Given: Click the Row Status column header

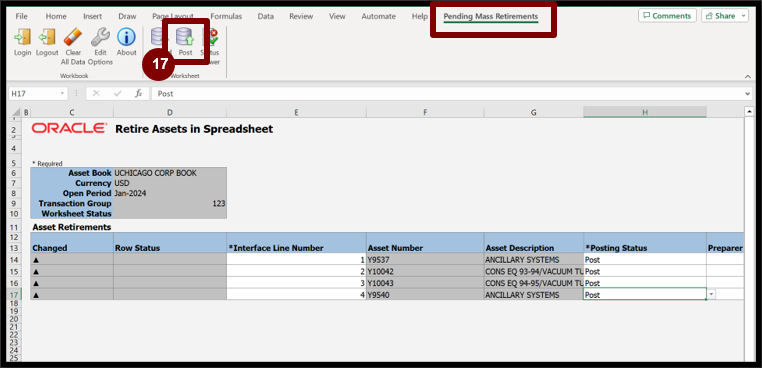Looking at the screenshot, I should (170, 248).
